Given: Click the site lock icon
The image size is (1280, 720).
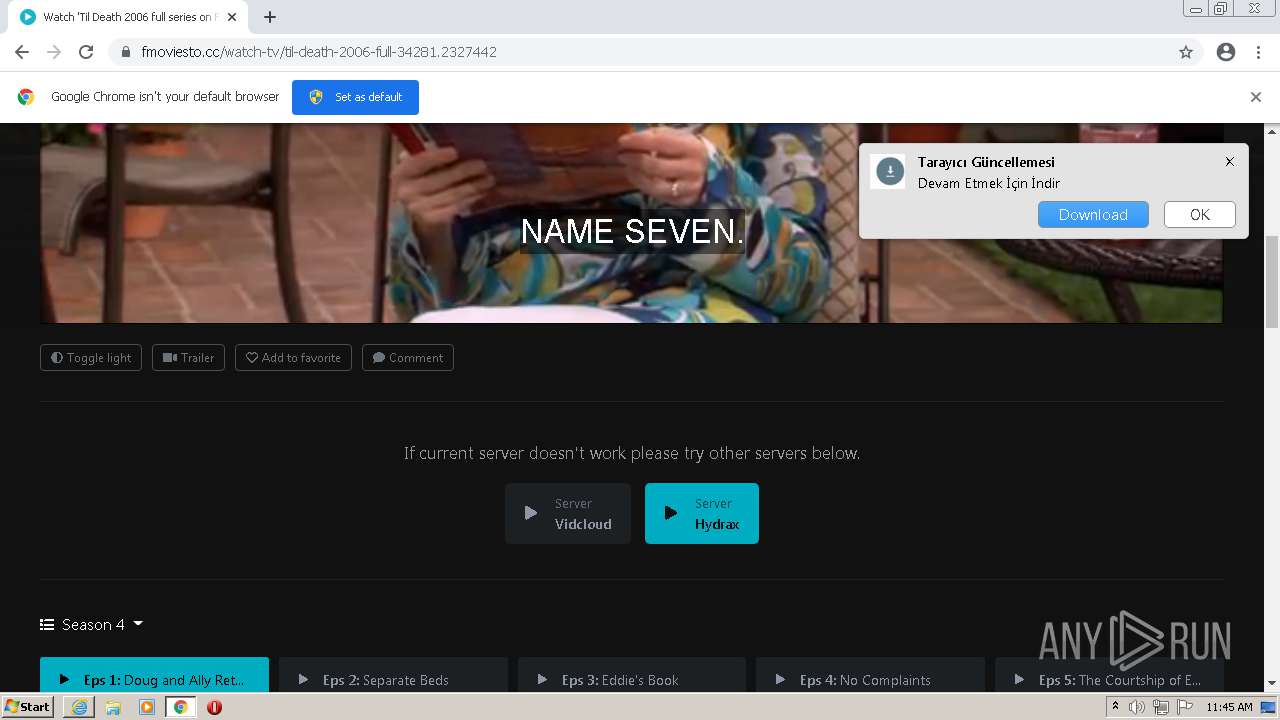Looking at the screenshot, I should tap(125, 52).
